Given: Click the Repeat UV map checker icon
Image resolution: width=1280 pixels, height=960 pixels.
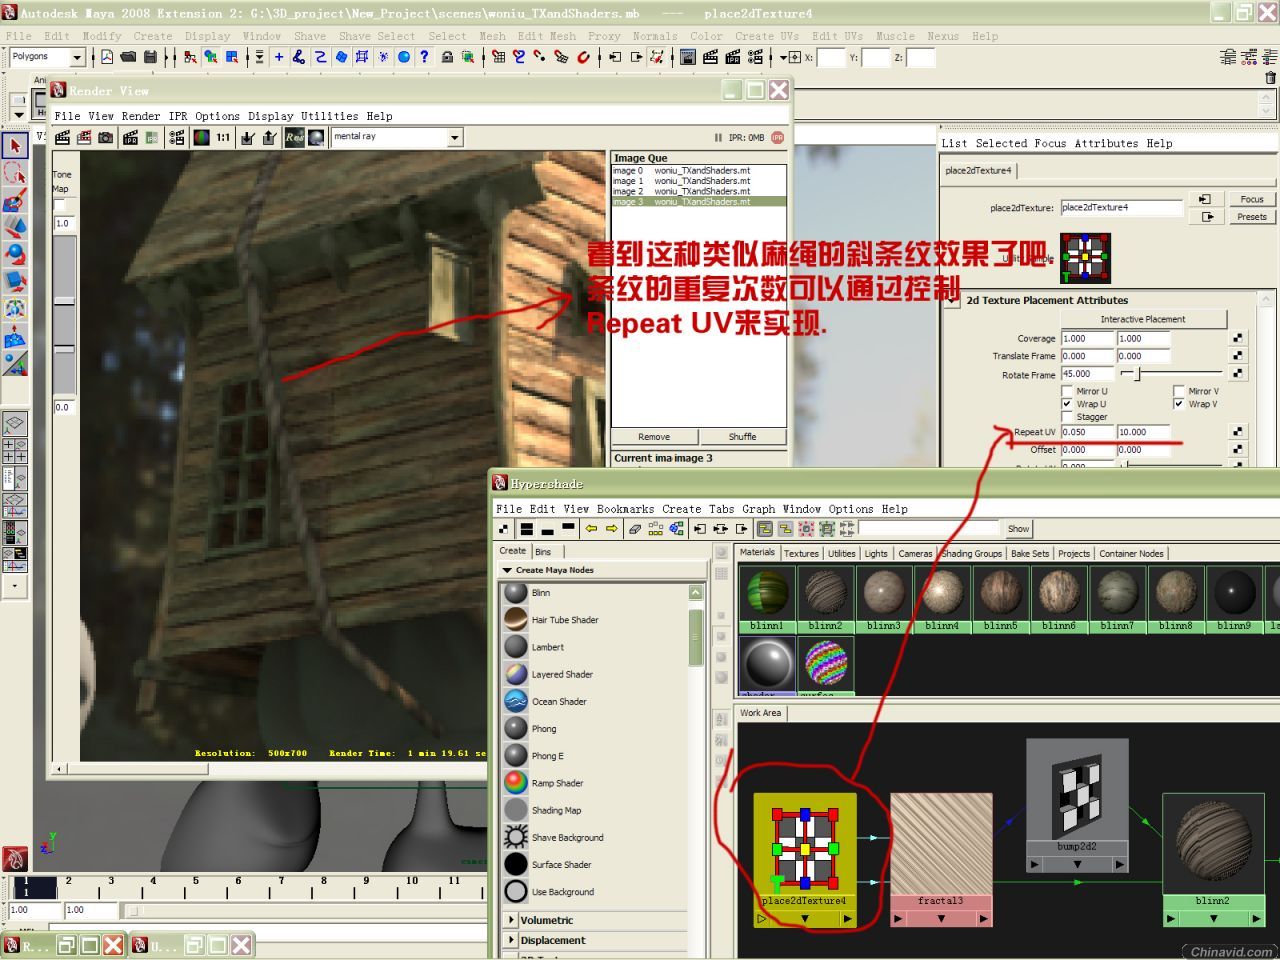Looking at the screenshot, I should coord(1238,432).
